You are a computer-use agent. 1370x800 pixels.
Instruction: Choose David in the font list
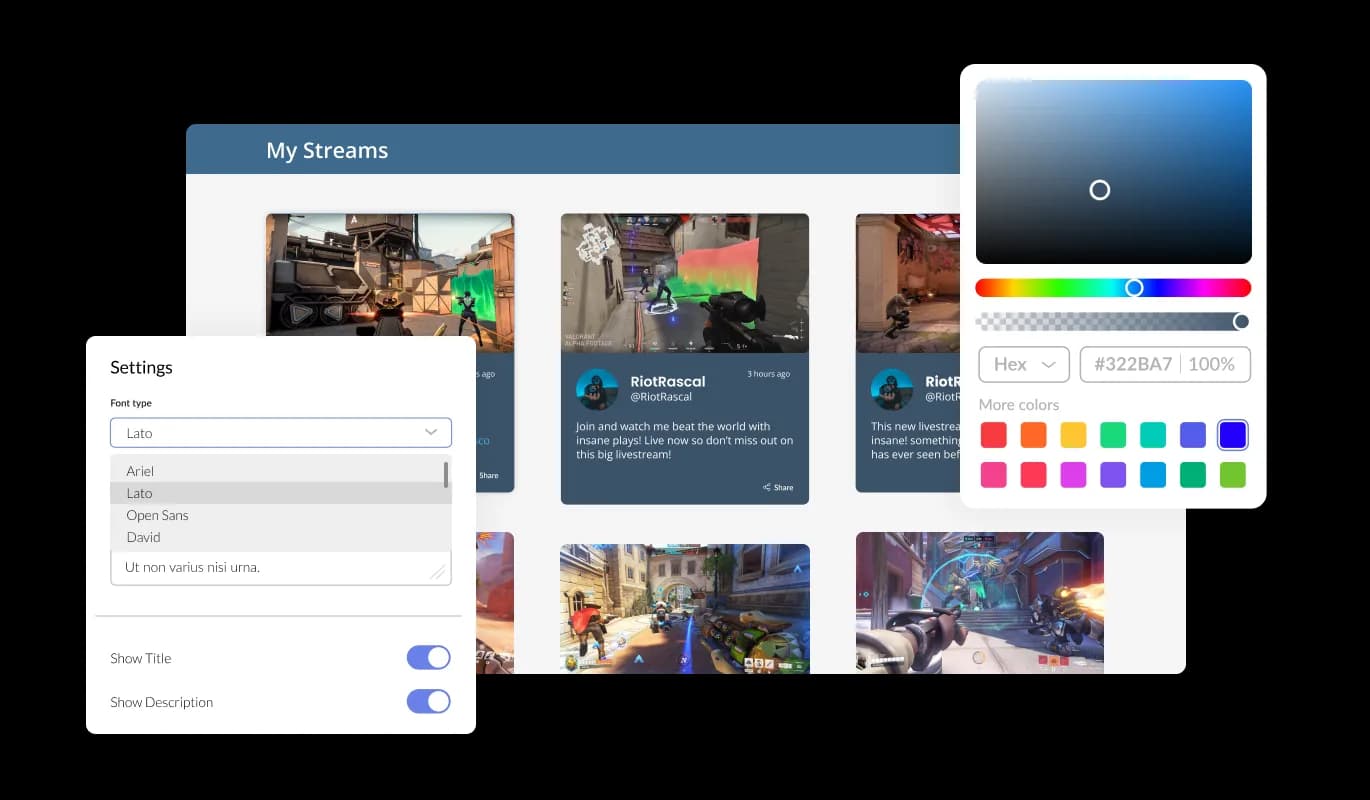click(x=143, y=537)
